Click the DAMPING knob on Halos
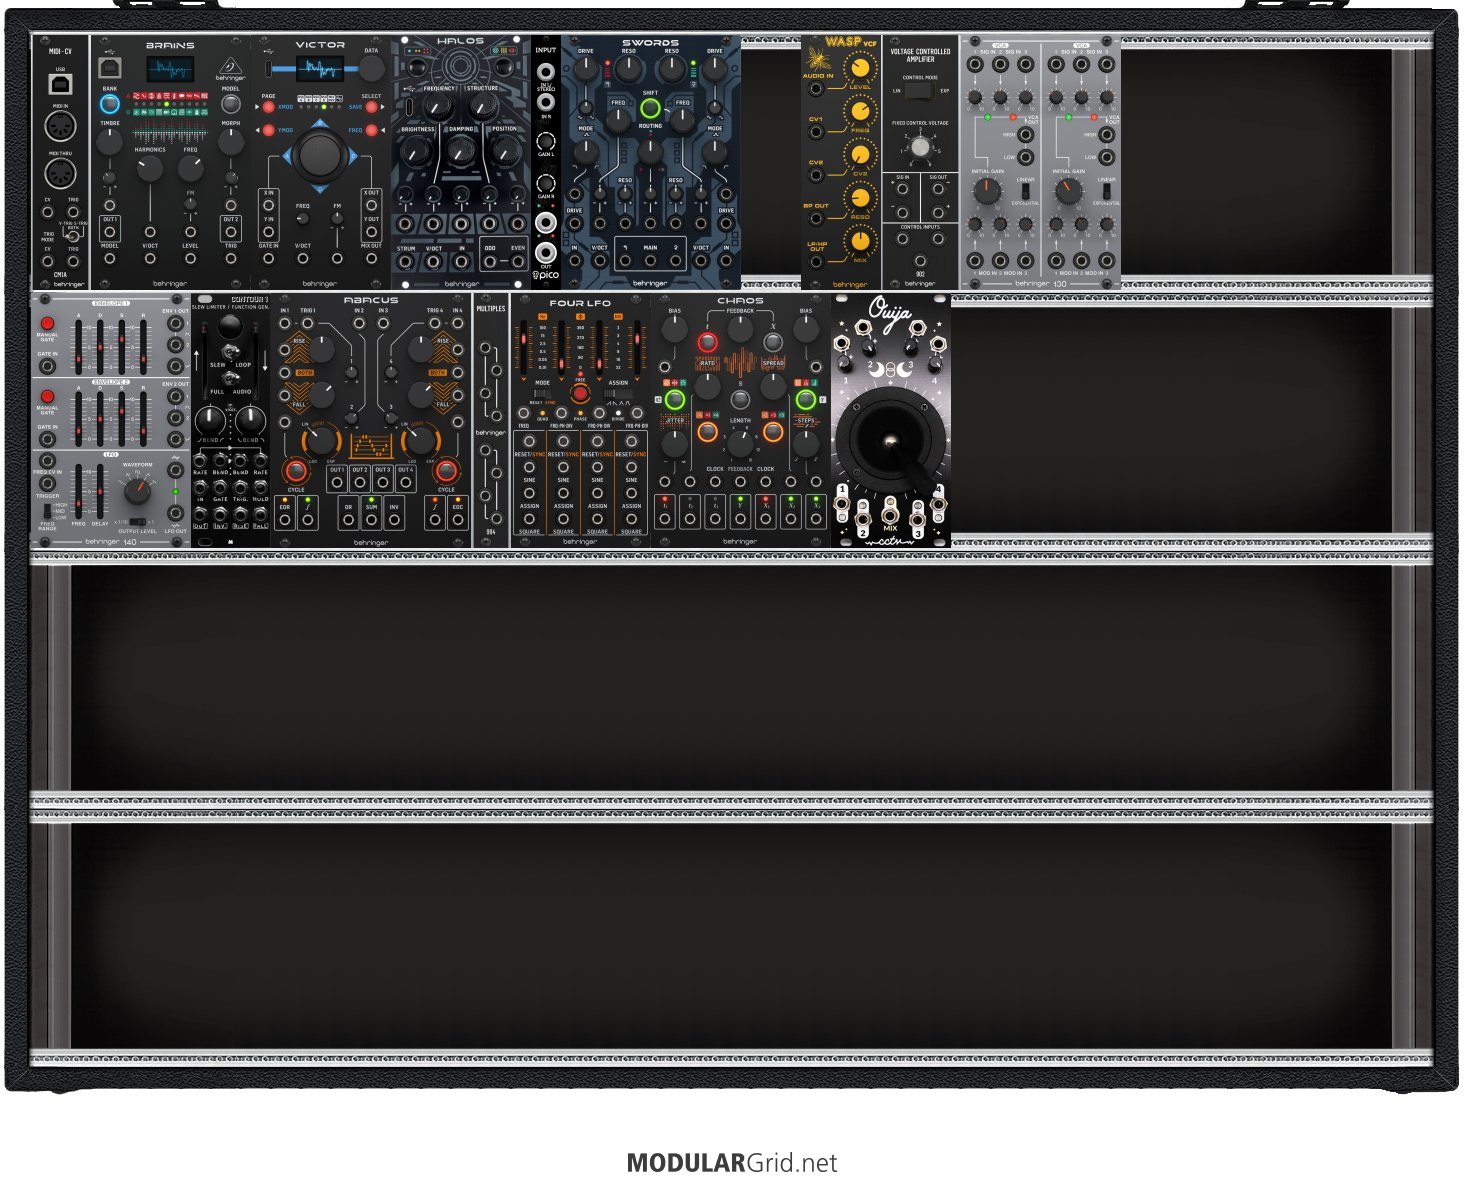The height and width of the screenshot is (1184, 1466). point(461,151)
